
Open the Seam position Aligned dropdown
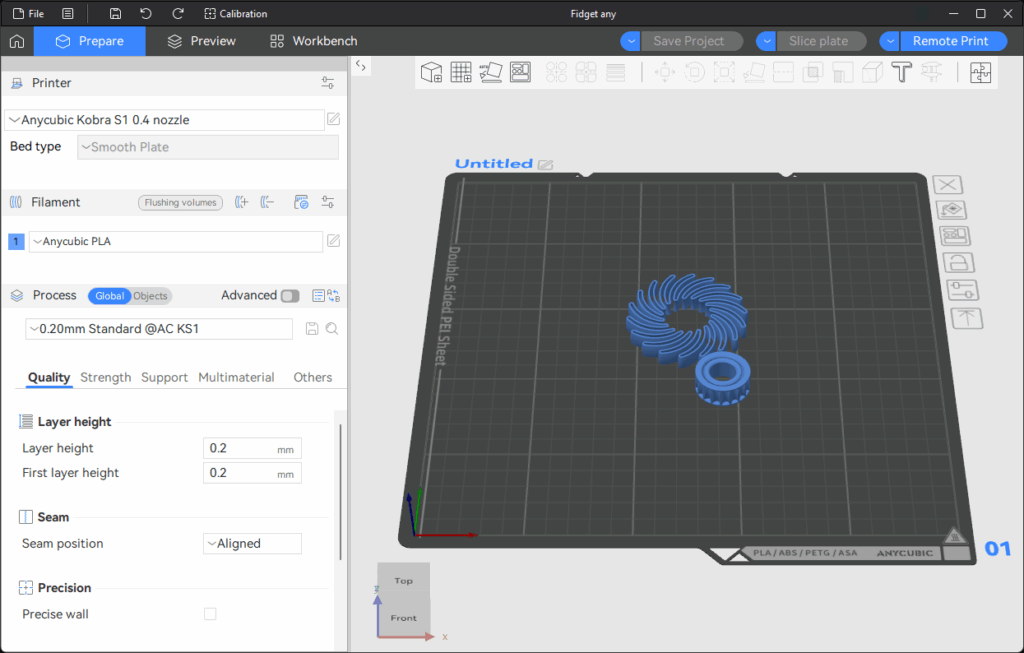click(252, 544)
